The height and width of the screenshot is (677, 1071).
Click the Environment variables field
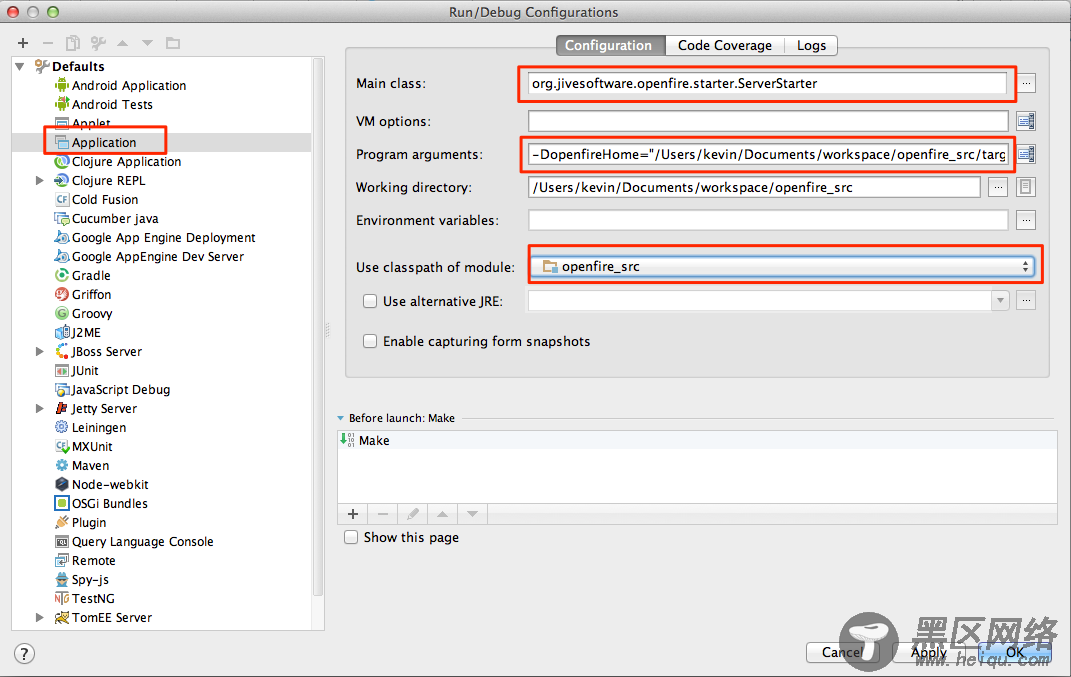tap(768, 220)
